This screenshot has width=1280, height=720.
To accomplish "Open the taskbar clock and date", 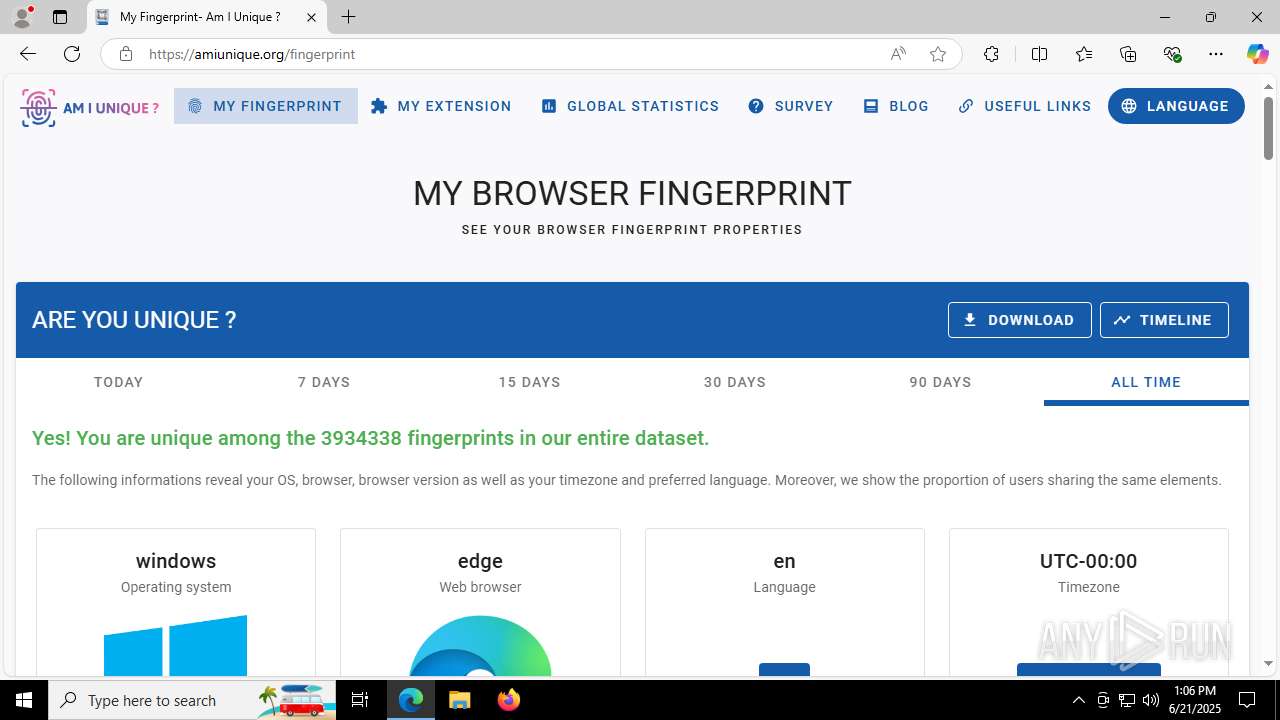I will point(1195,700).
